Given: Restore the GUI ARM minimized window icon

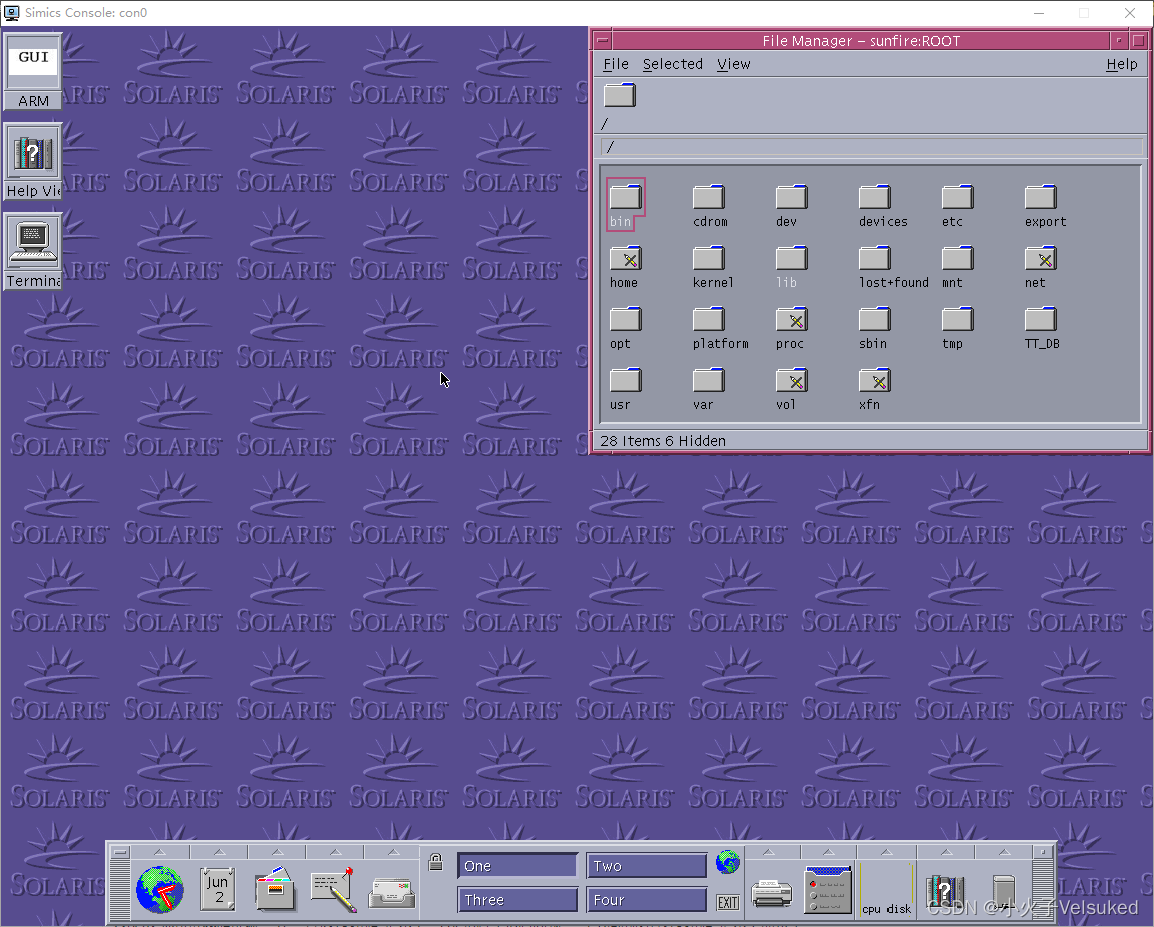Looking at the screenshot, I should coord(33,71).
